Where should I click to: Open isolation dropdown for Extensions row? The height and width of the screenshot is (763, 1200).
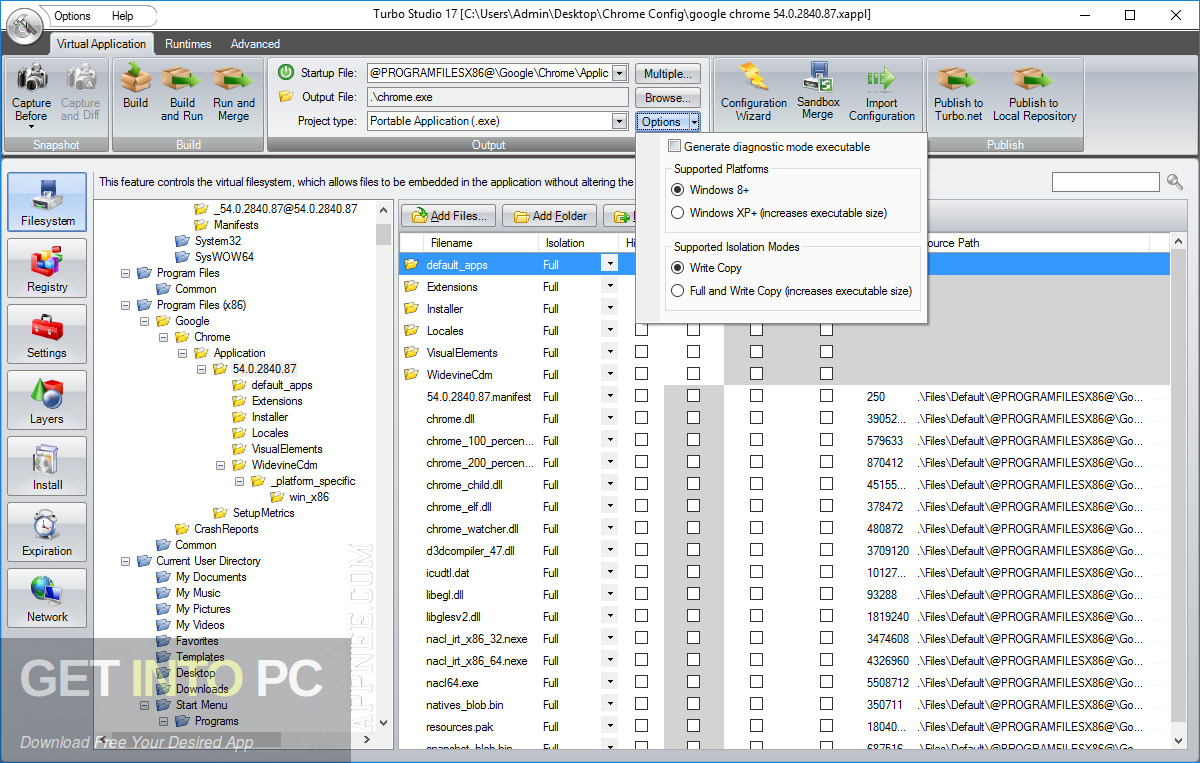click(609, 286)
